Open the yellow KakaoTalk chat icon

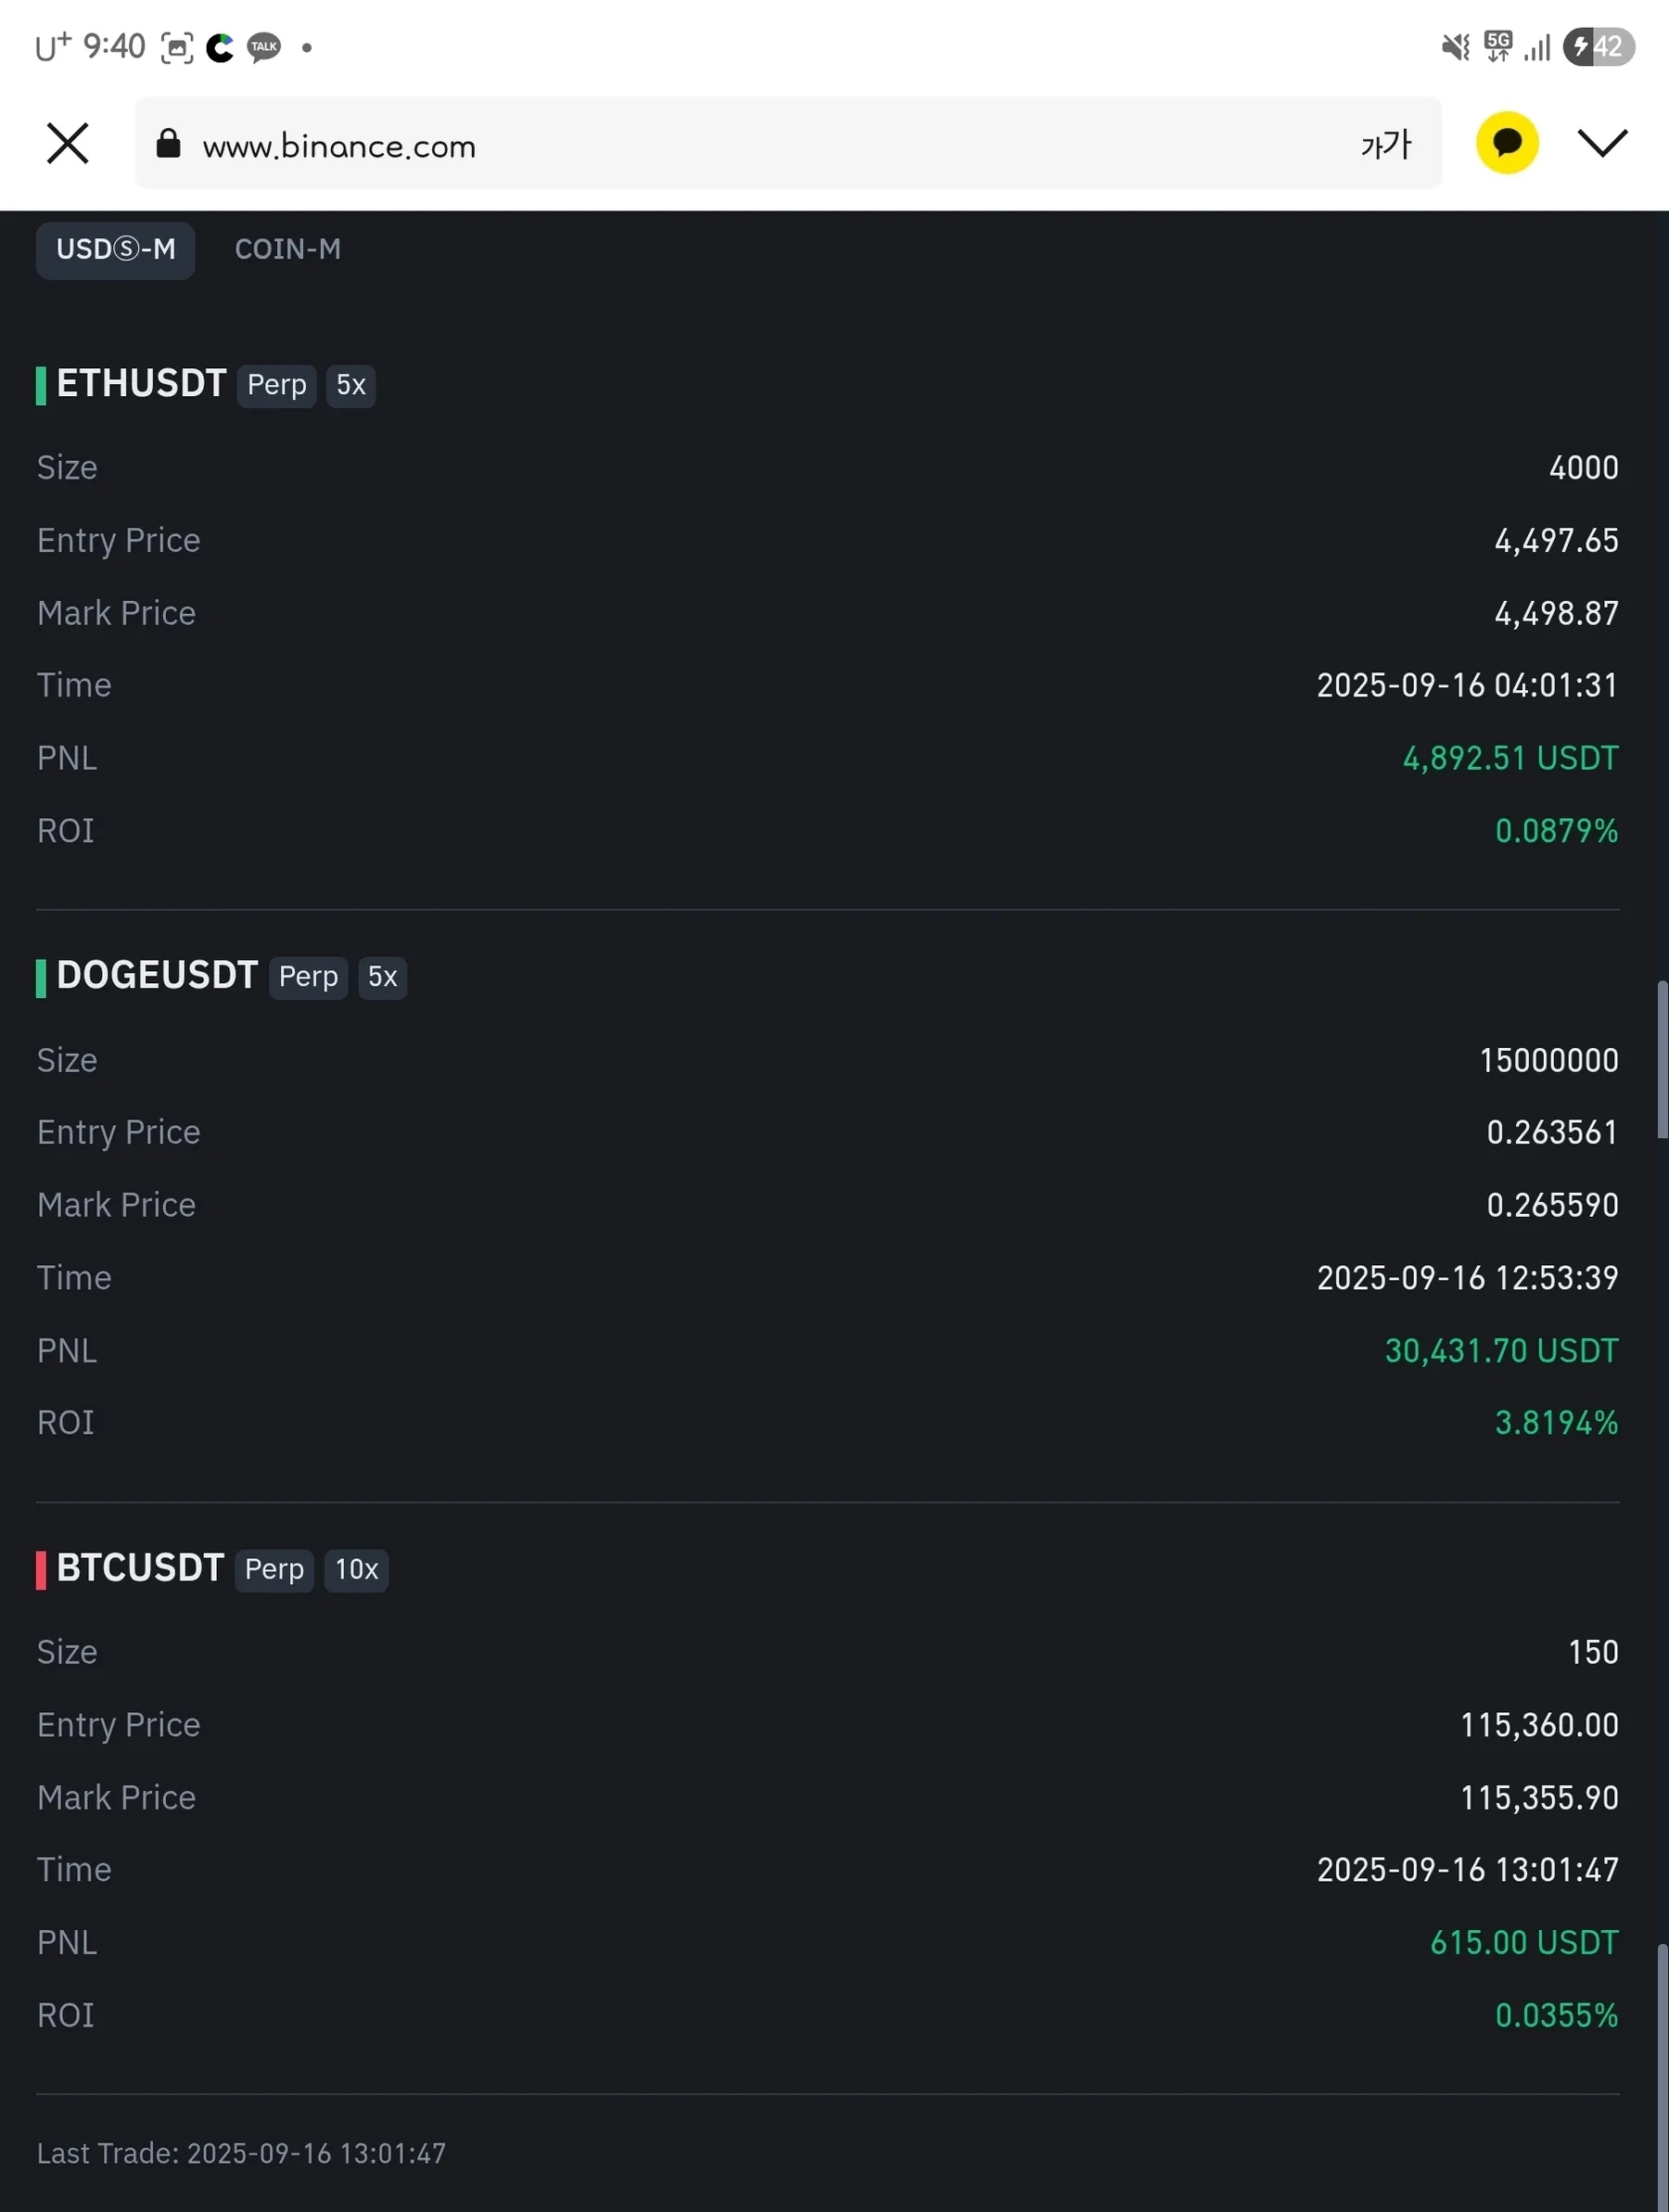[1506, 143]
